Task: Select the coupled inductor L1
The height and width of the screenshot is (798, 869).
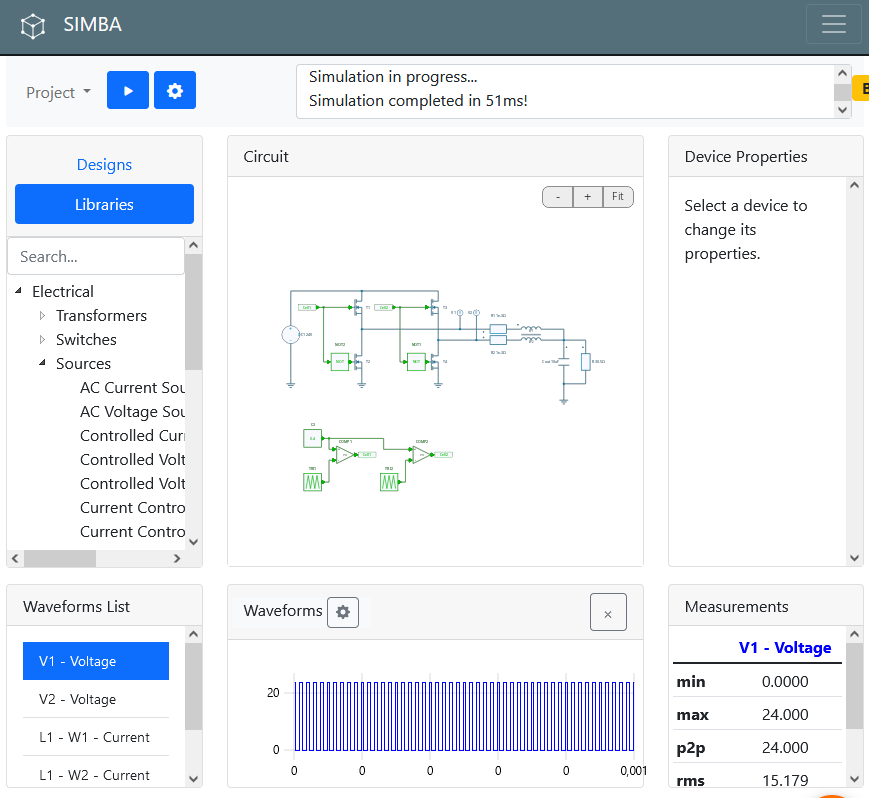Action: coord(531,334)
